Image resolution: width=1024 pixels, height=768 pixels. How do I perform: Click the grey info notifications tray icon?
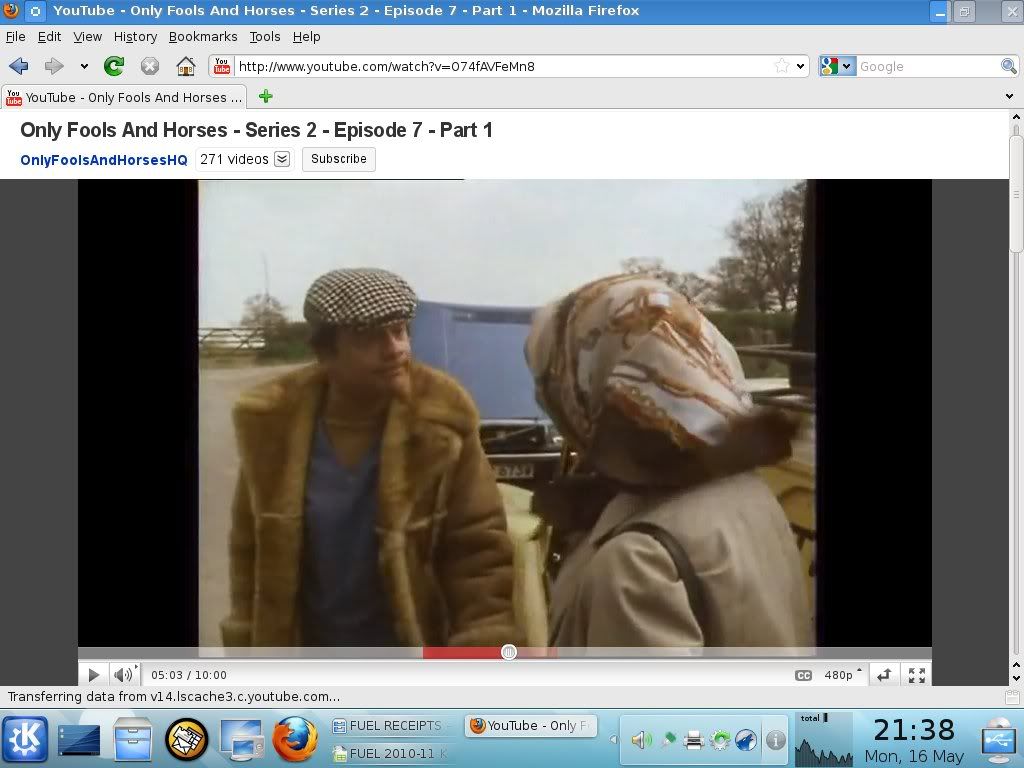point(775,739)
